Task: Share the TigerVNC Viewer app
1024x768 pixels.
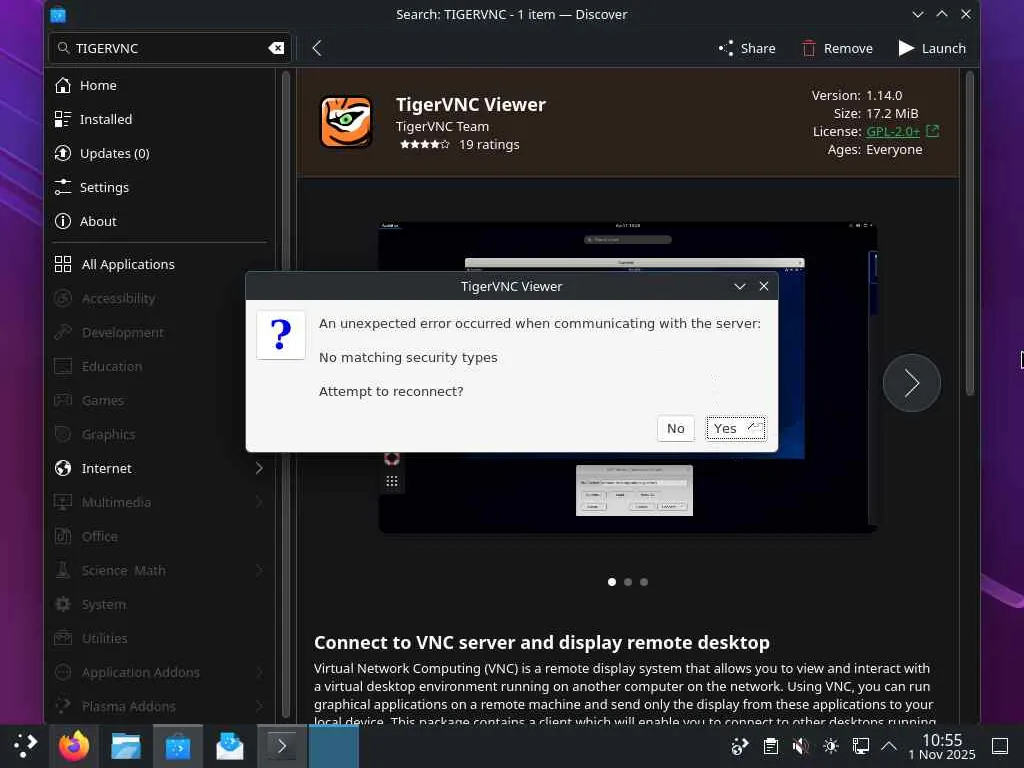Action: [x=747, y=48]
